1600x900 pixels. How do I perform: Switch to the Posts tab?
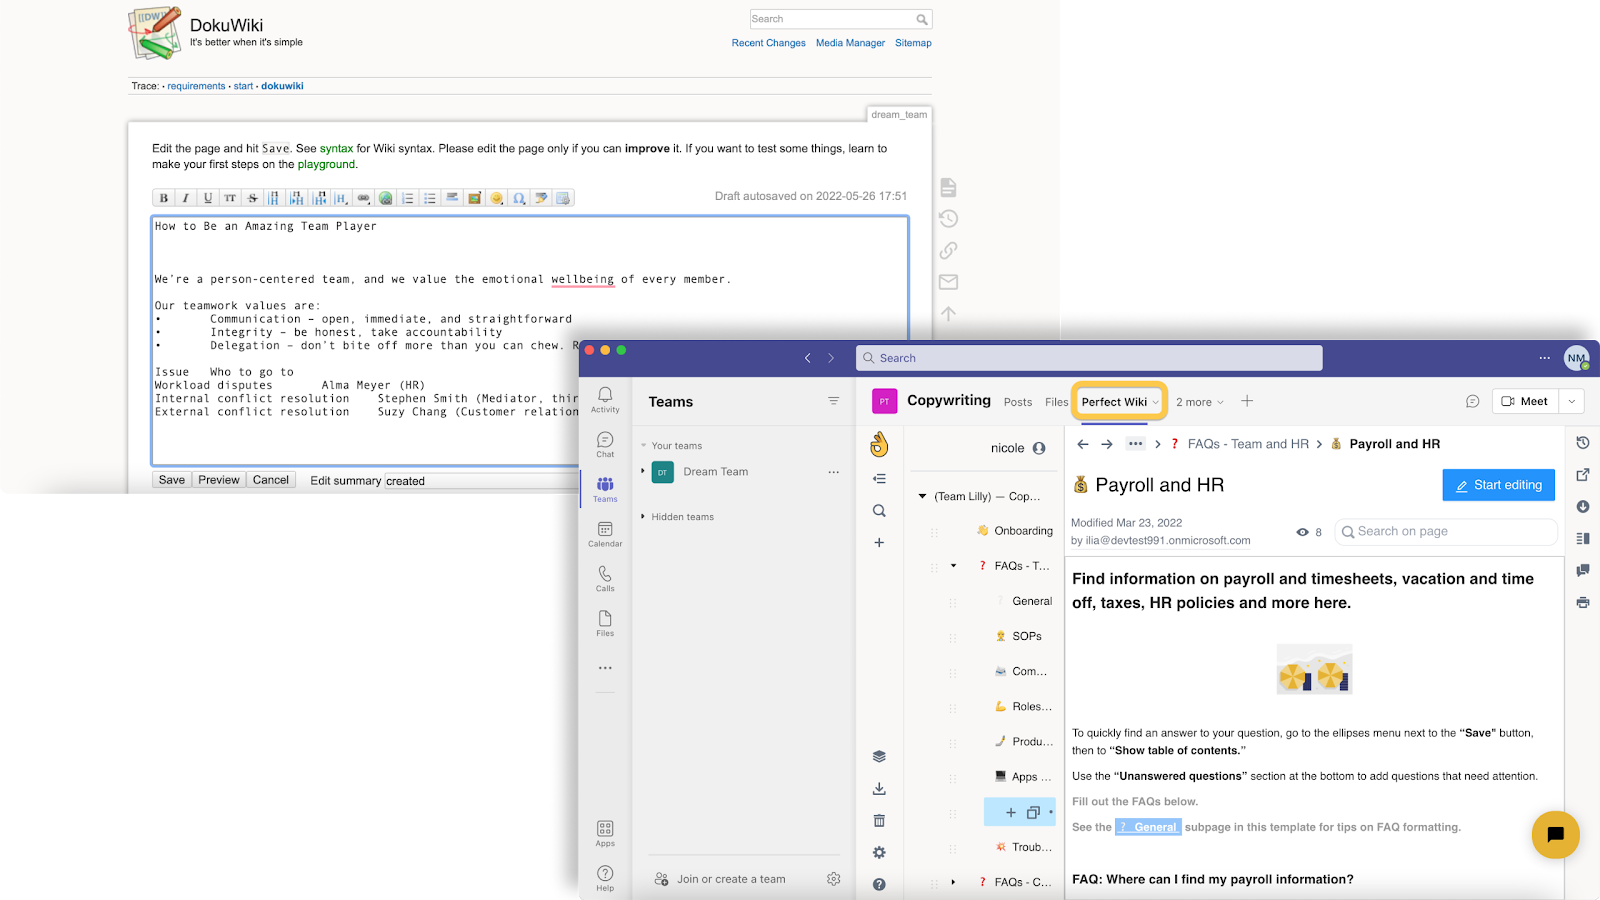point(1018,402)
